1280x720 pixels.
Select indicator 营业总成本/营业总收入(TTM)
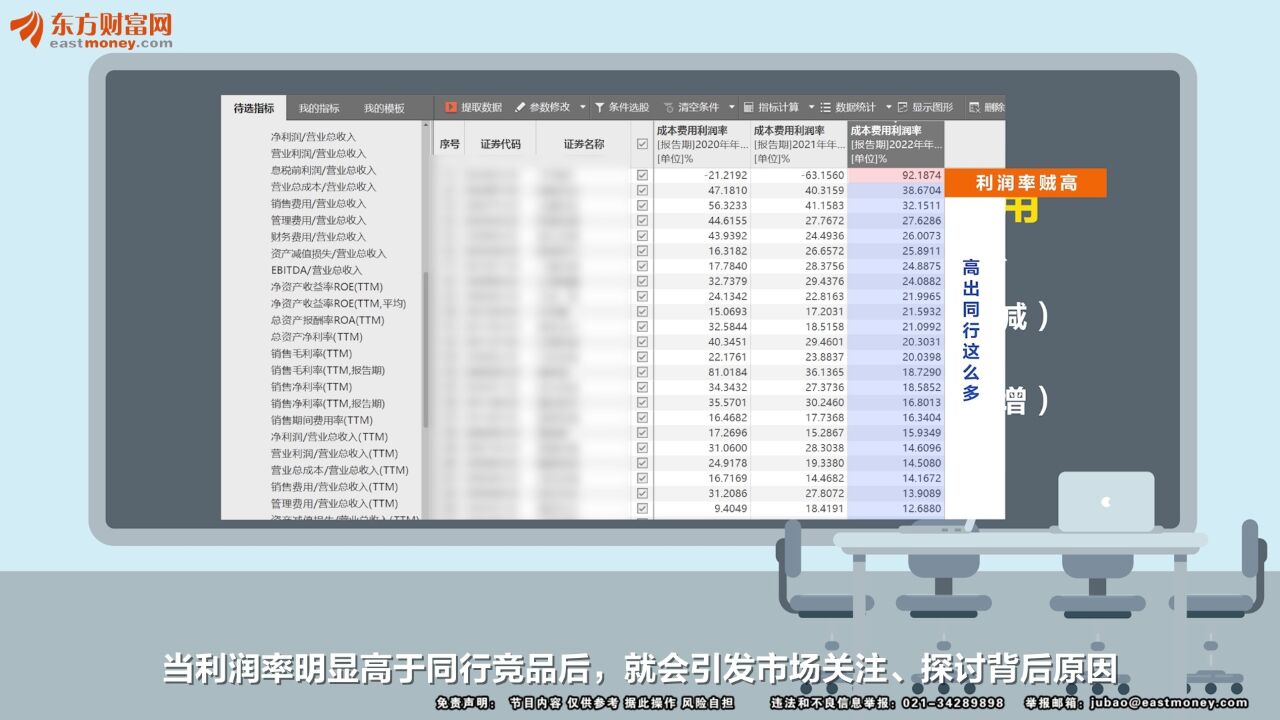tap(339, 470)
